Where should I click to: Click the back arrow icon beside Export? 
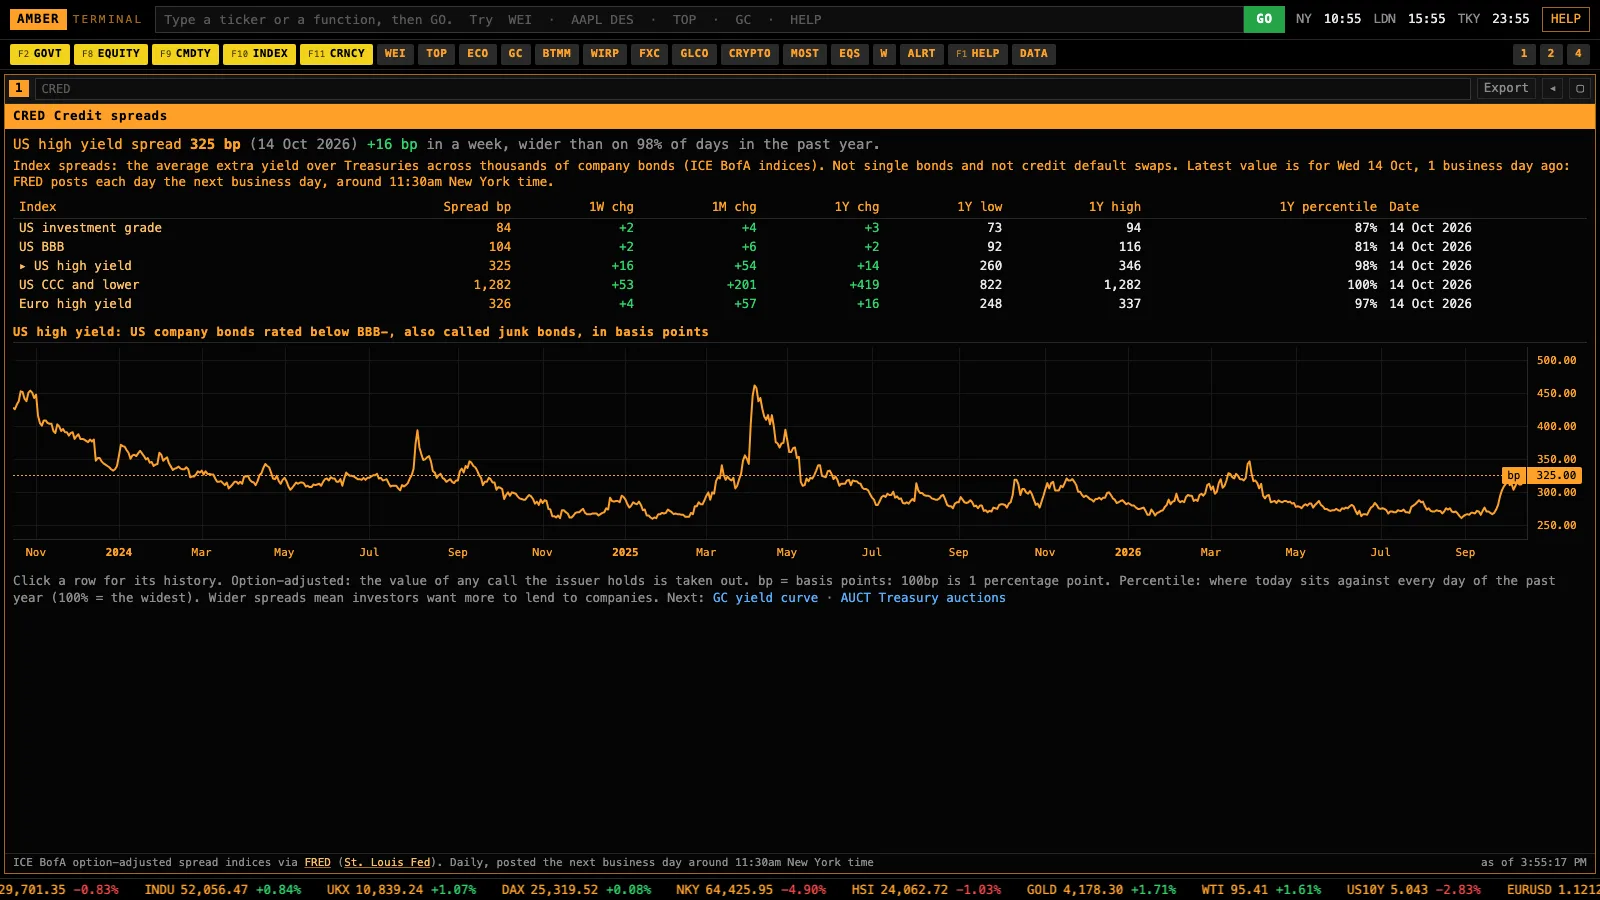coord(1553,88)
